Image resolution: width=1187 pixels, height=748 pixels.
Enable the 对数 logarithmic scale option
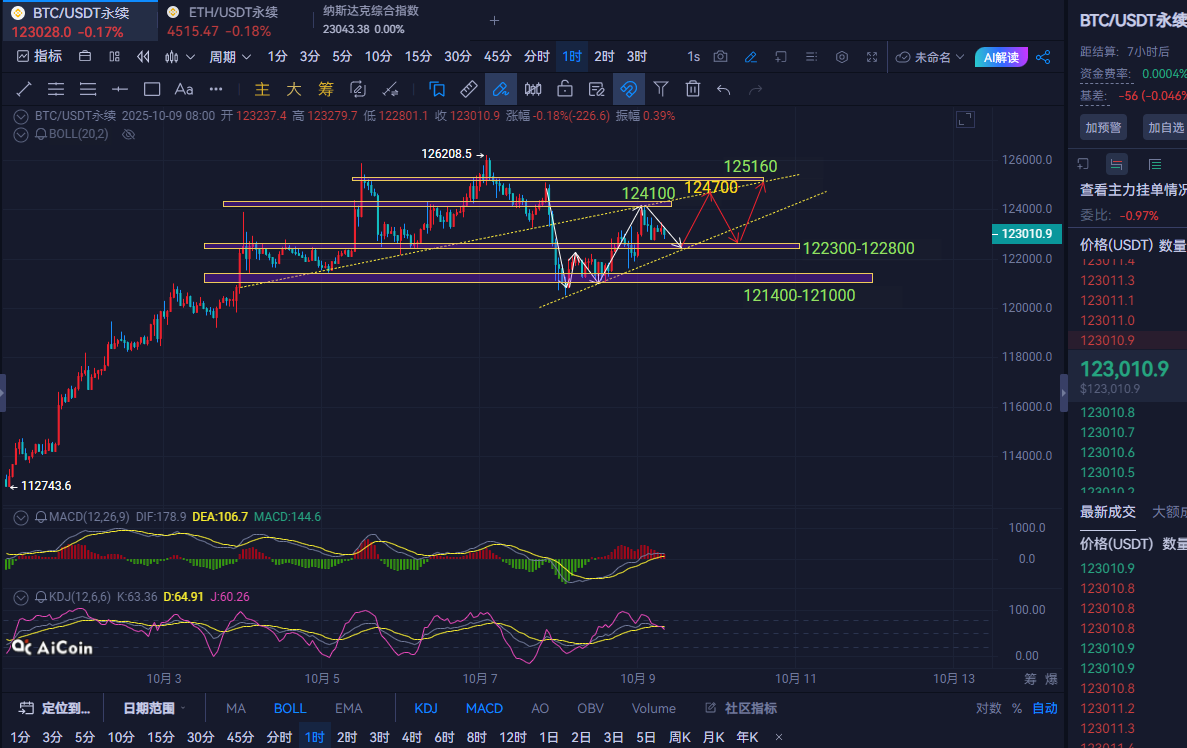[x=989, y=708]
